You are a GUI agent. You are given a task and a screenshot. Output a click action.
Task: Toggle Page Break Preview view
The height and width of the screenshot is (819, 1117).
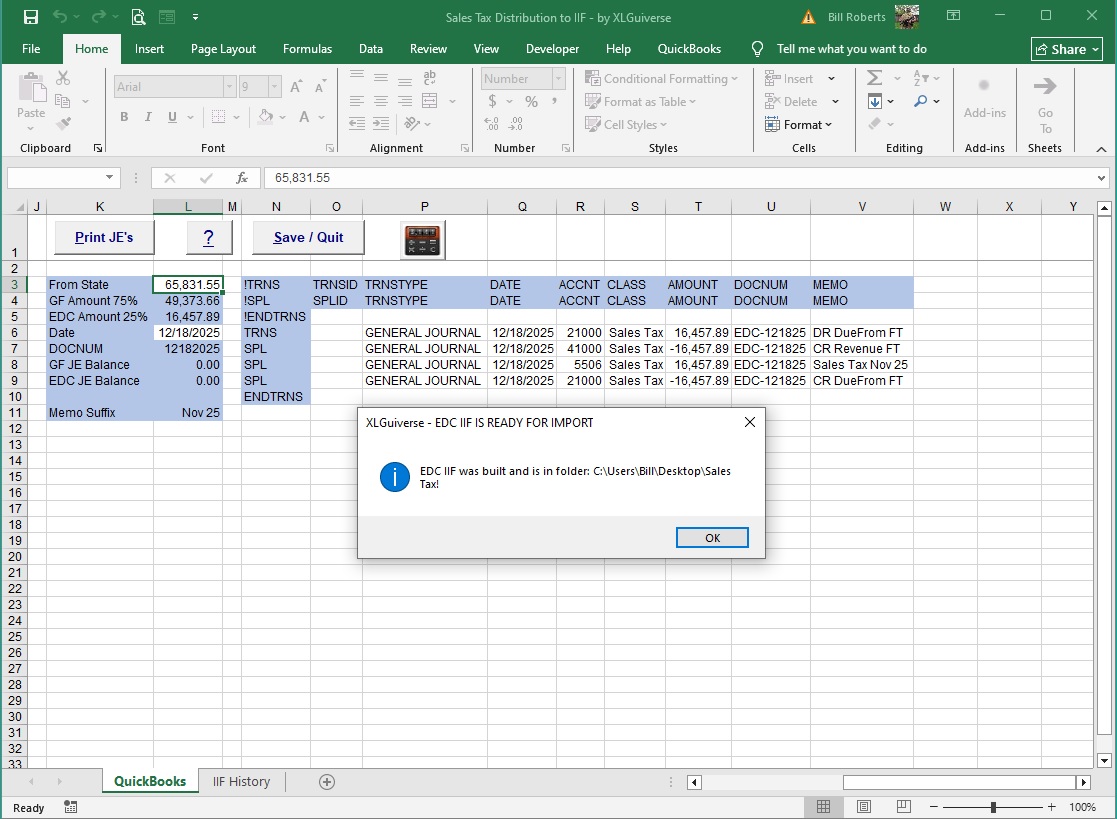903,807
